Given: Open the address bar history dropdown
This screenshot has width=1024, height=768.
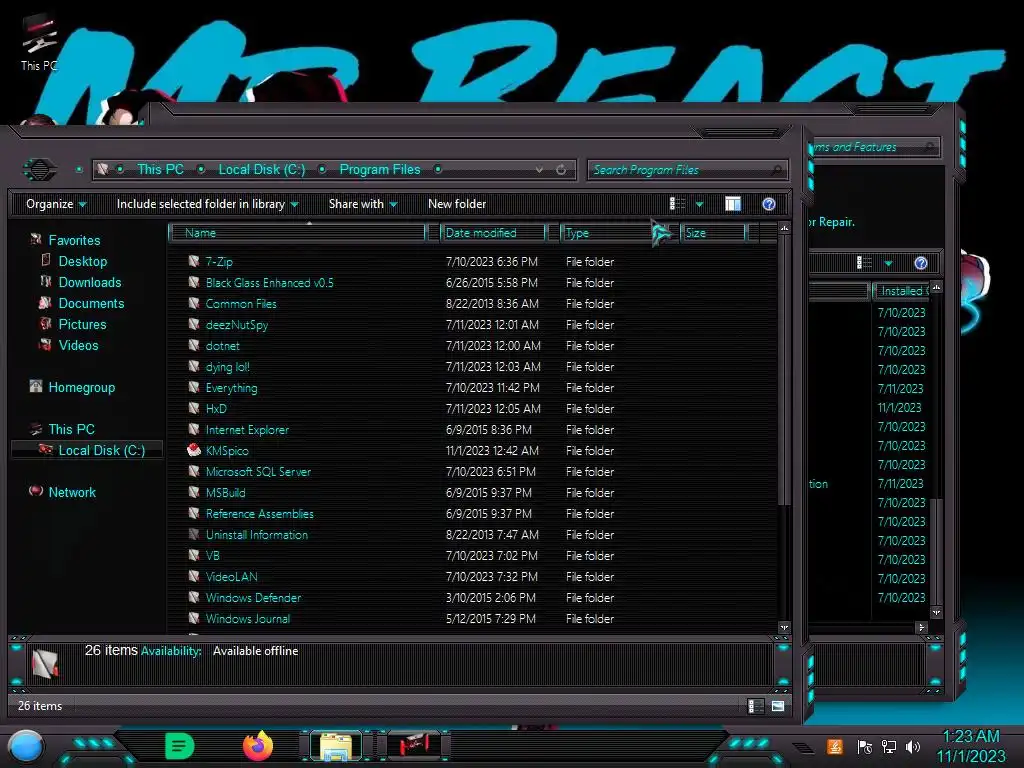Looking at the screenshot, I should [539, 170].
